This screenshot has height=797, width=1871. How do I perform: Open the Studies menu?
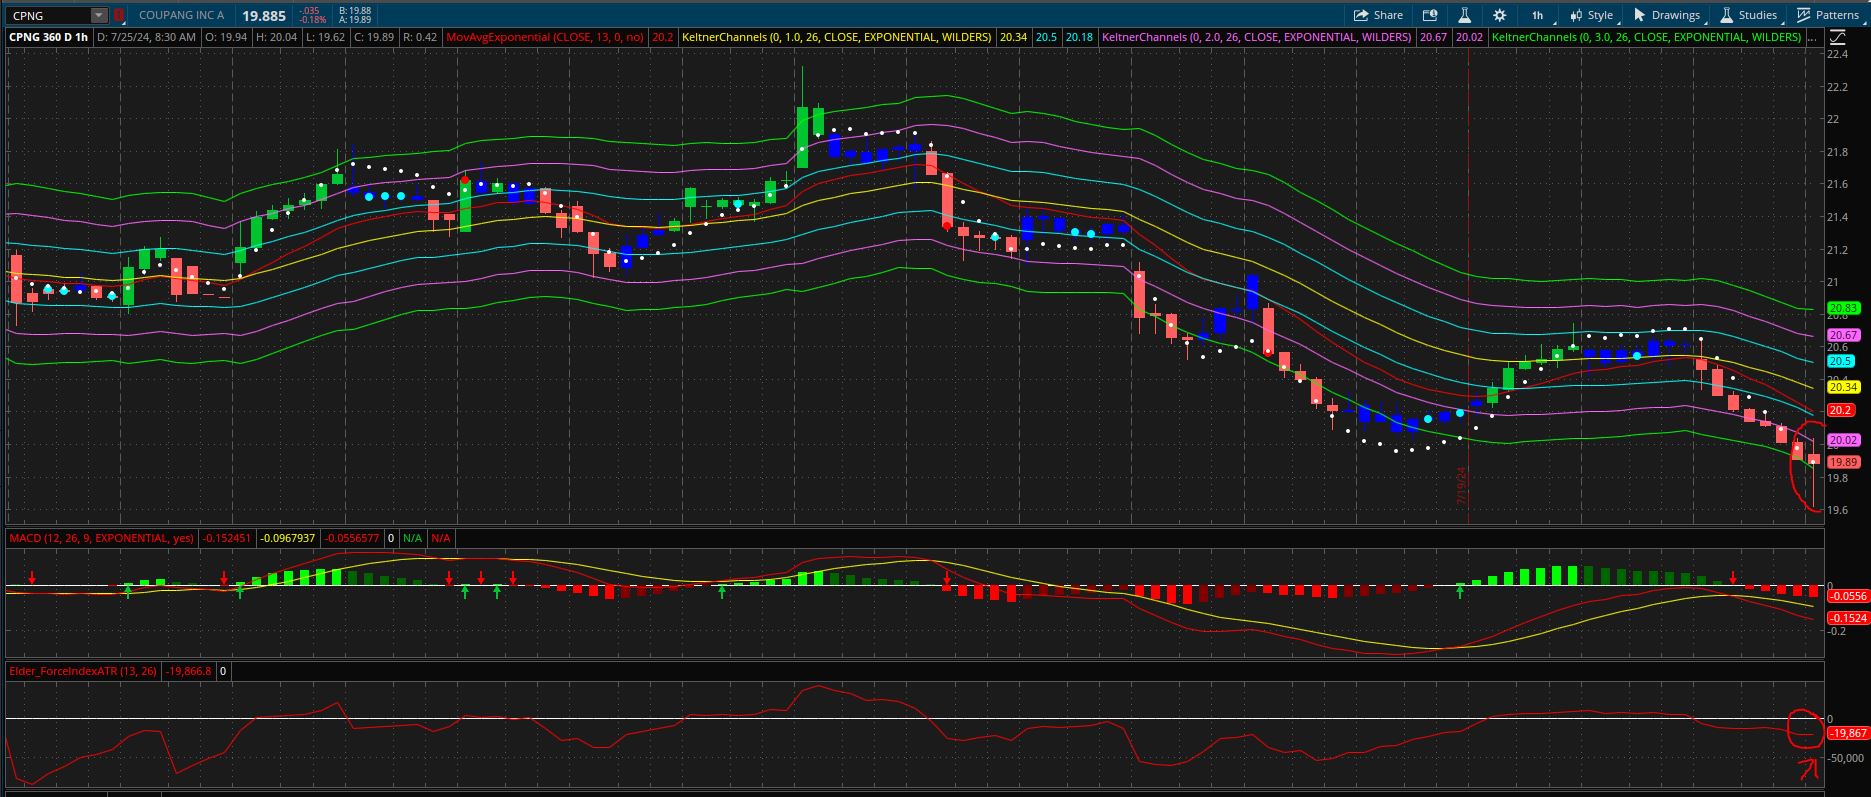click(1749, 15)
